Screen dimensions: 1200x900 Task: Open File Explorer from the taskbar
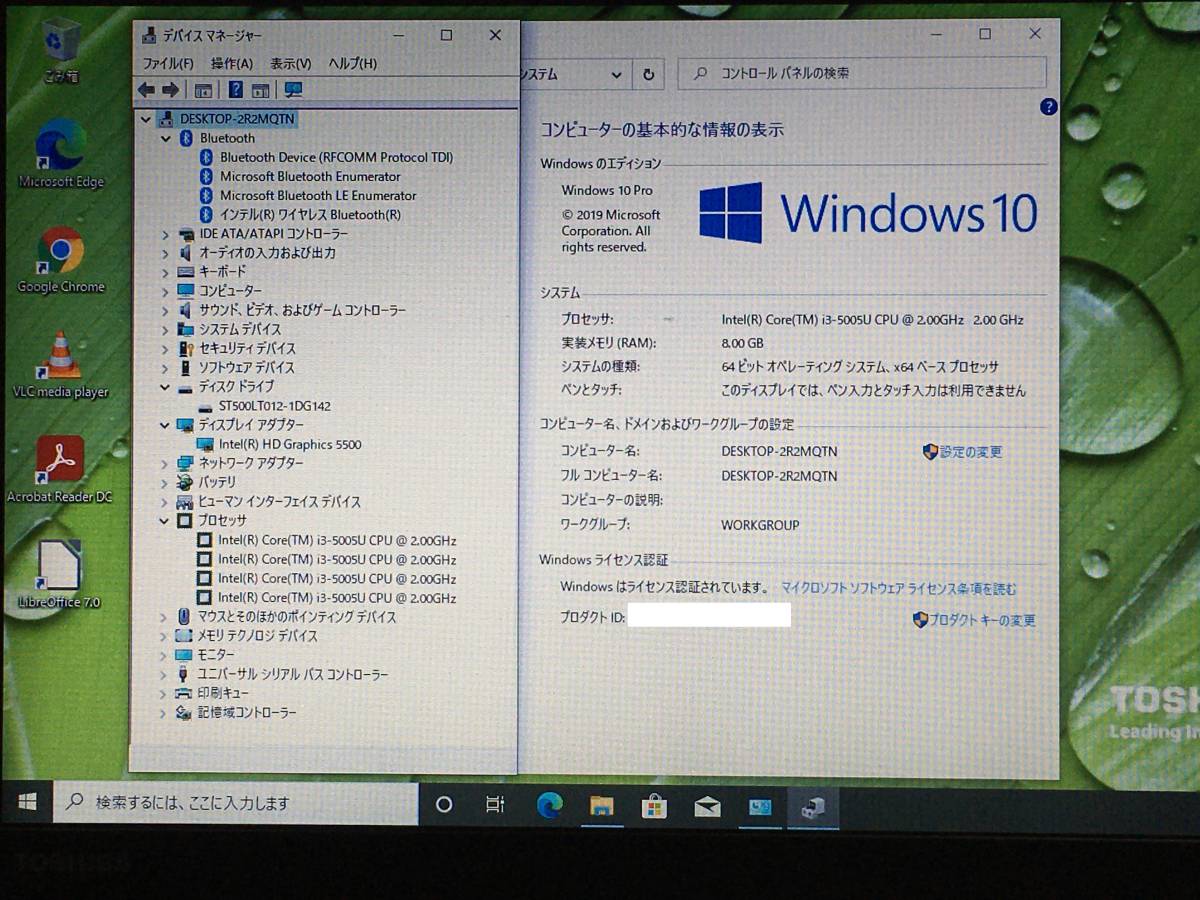601,805
